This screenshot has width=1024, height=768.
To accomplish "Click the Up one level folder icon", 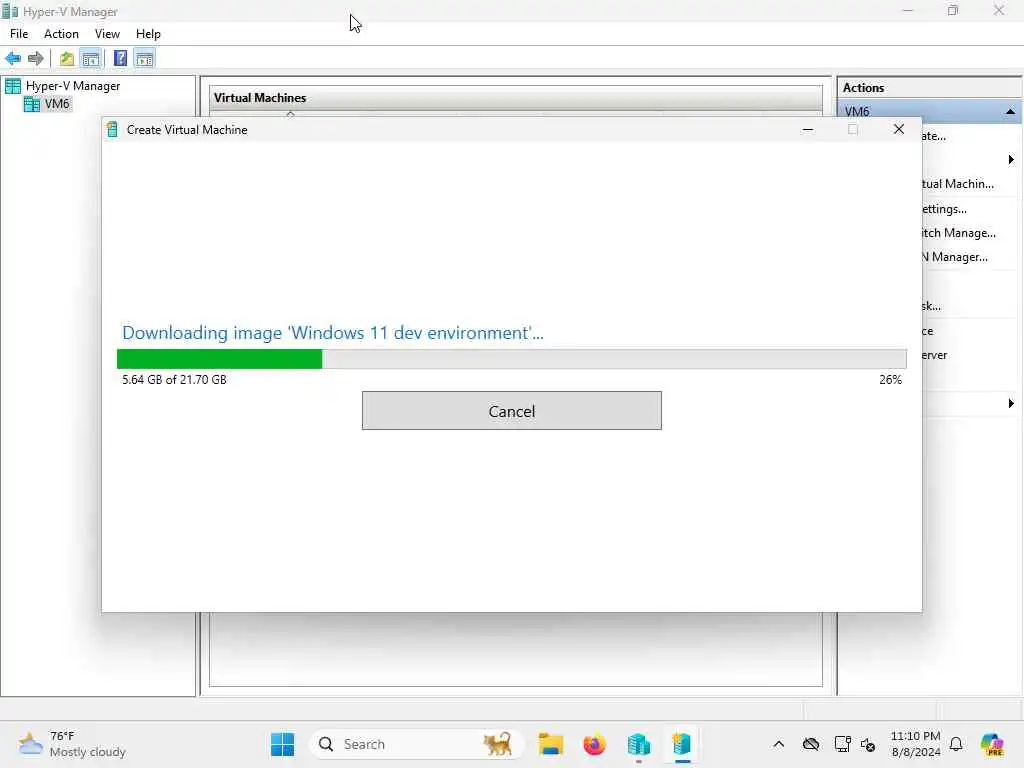I will (67, 59).
